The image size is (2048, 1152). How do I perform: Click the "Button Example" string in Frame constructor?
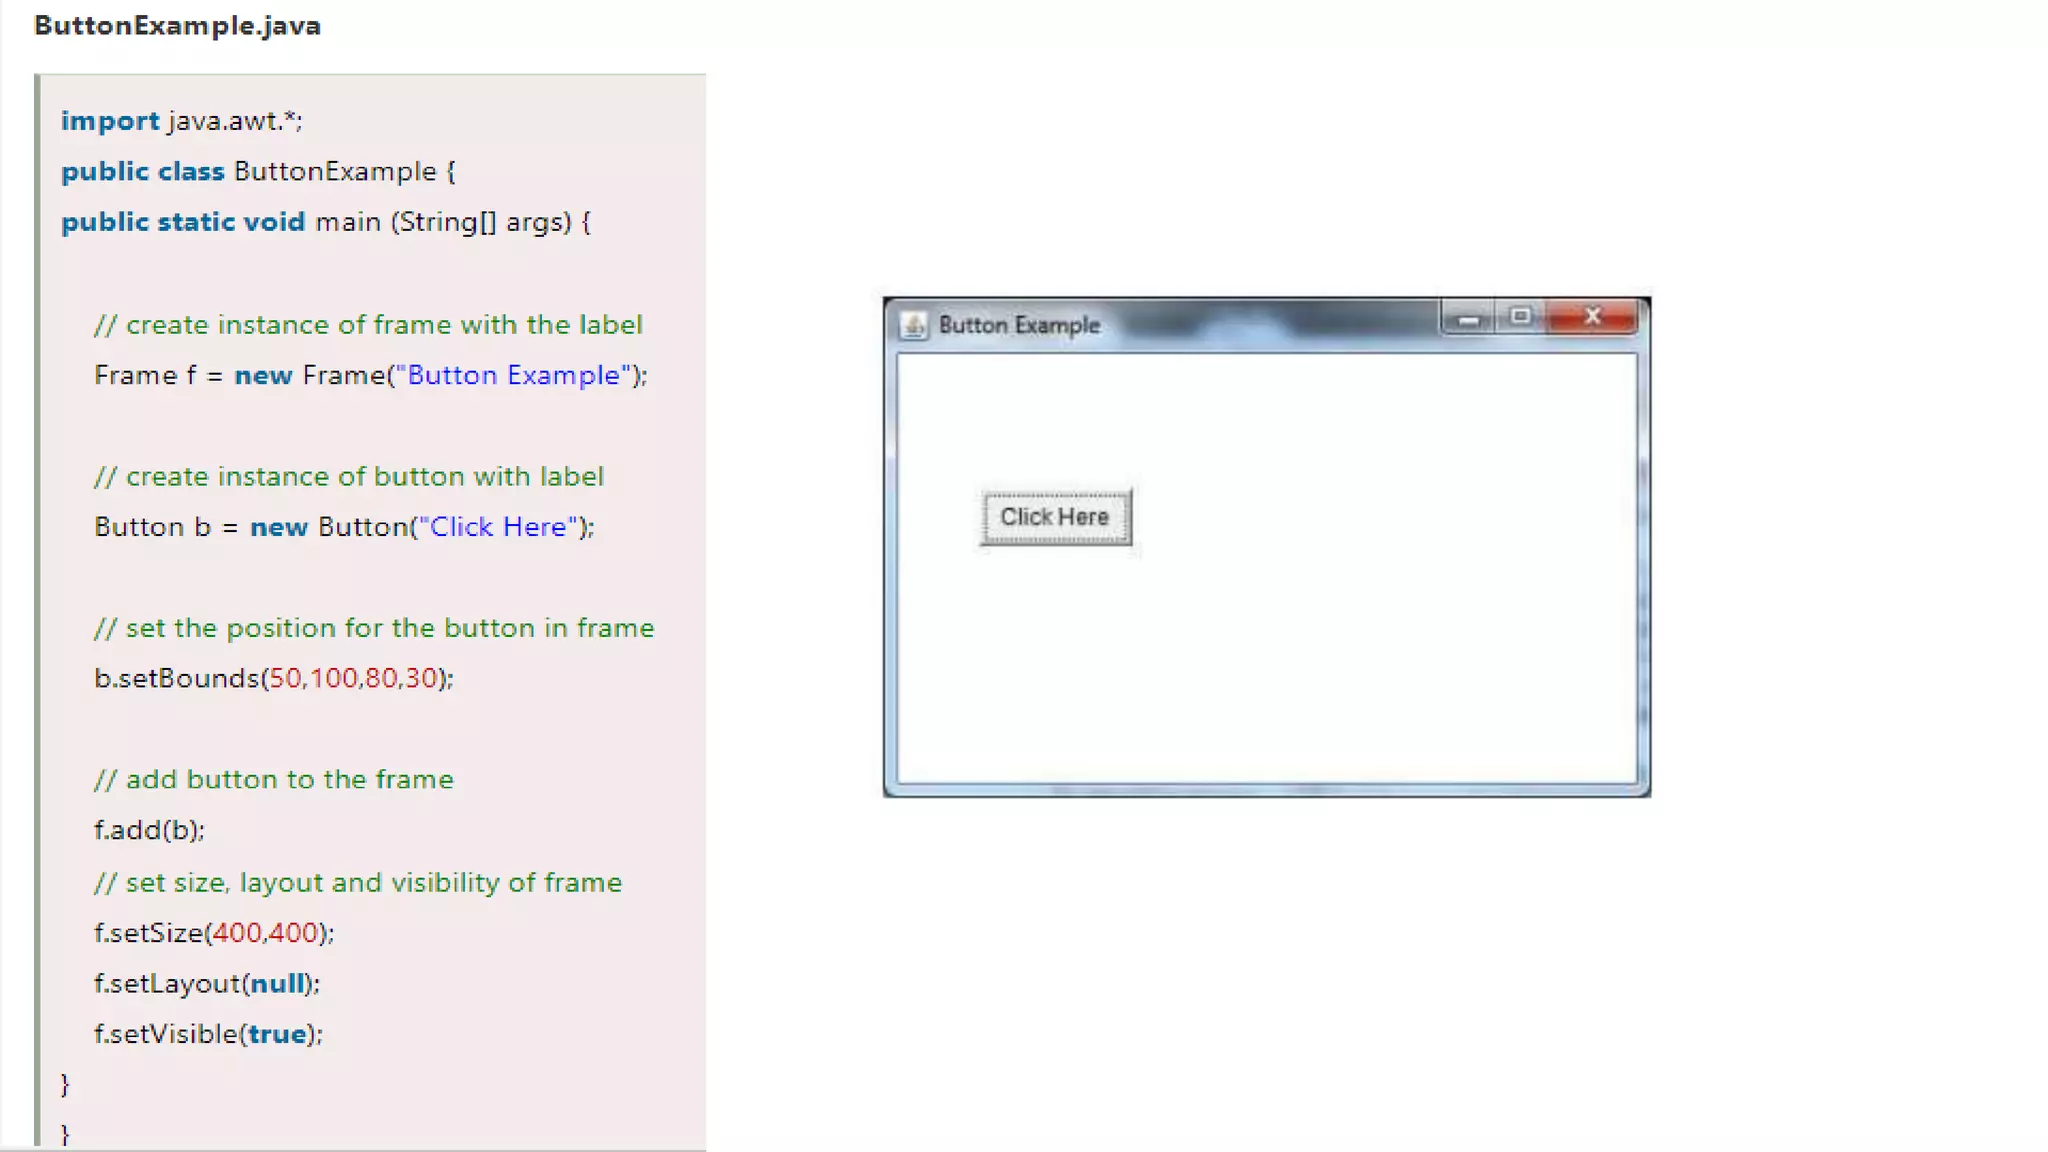[x=514, y=375]
